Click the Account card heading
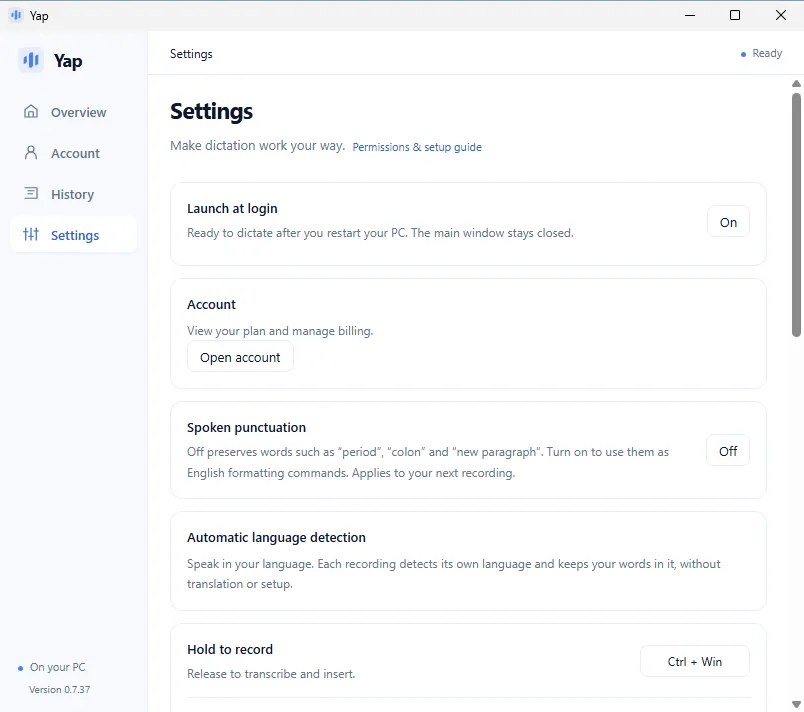The image size is (804, 712). pyautogui.click(x=211, y=304)
